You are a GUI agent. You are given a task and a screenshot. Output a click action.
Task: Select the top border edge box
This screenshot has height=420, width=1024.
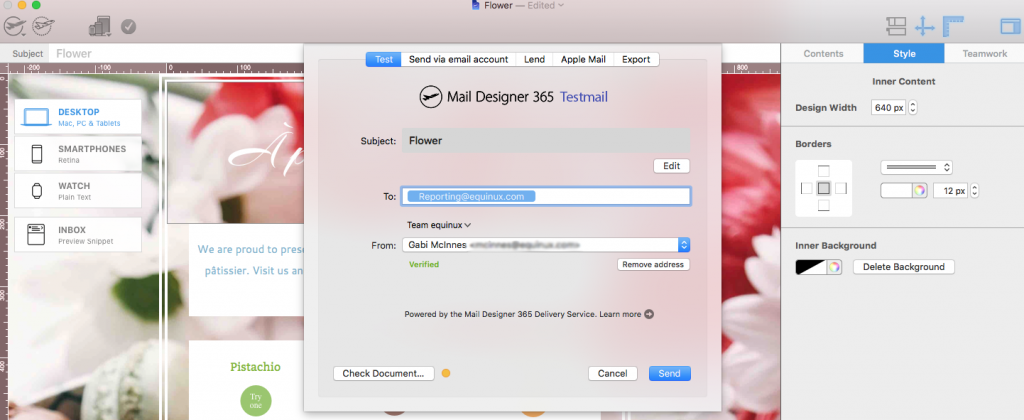(824, 171)
